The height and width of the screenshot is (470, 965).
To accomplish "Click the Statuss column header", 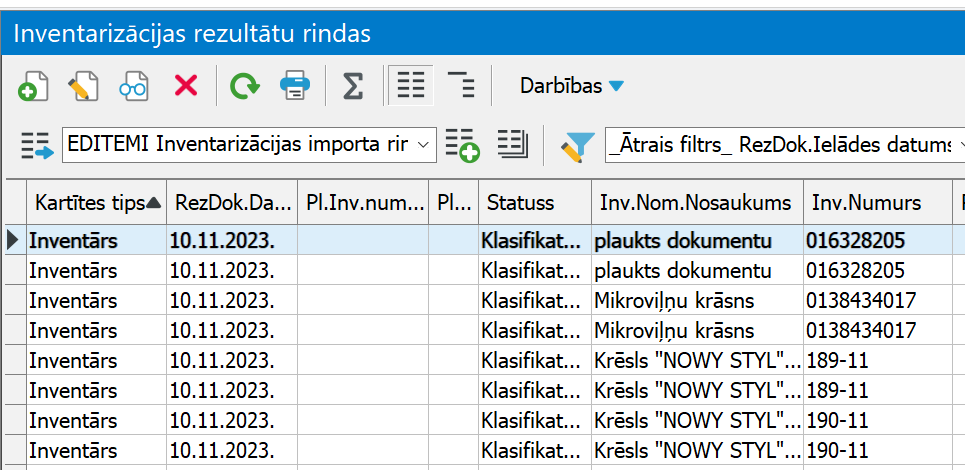I will tap(535, 202).
